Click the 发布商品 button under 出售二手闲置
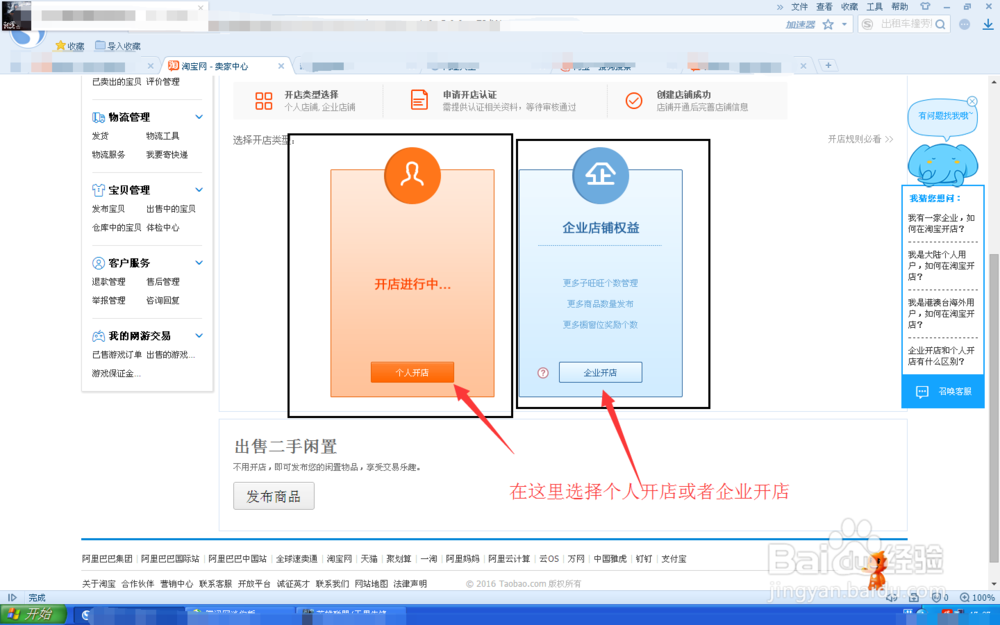The height and width of the screenshot is (625, 1000). pyautogui.click(x=273, y=495)
